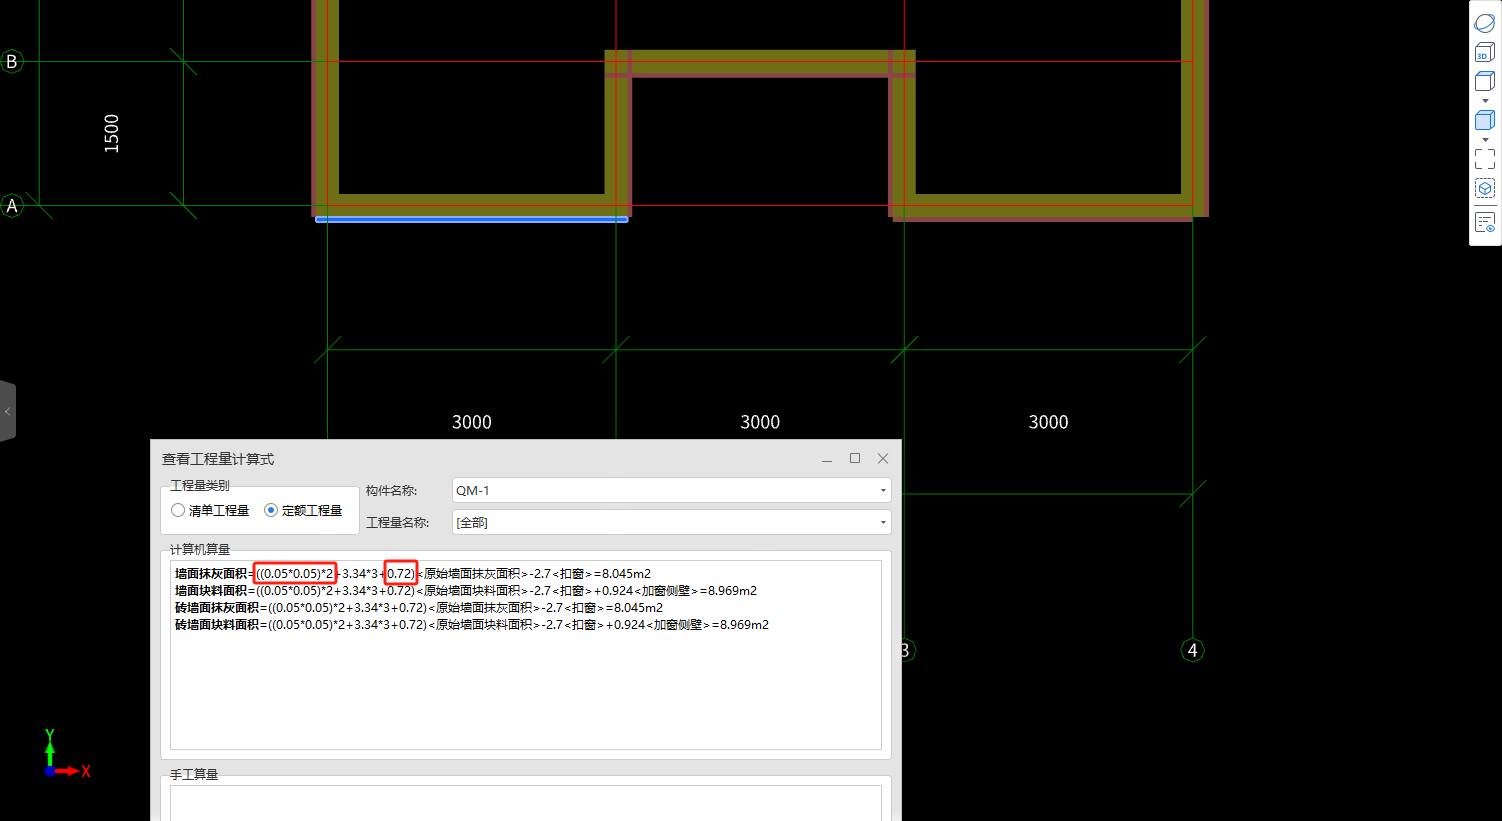Click the local 3D dashed-box cube icon

[x=1485, y=188]
